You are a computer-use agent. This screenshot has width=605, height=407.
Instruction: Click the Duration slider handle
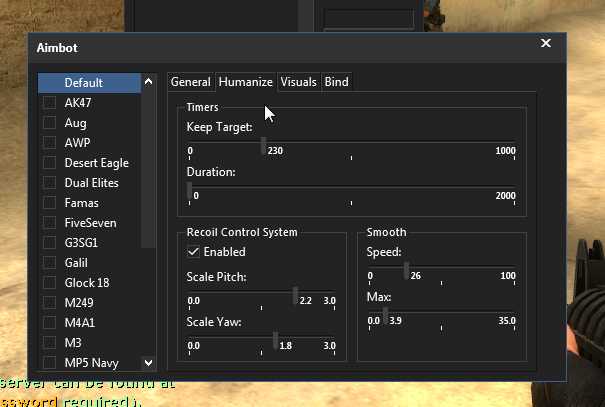pyautogui.click(x=189, y=191)
